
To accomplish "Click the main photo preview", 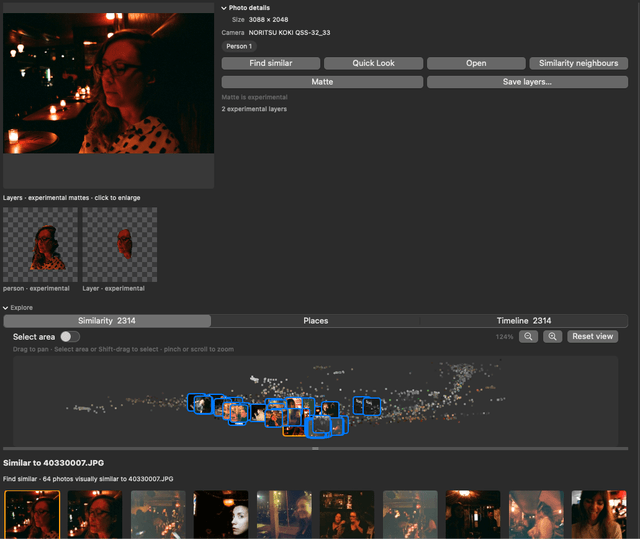I will [108, 83].
